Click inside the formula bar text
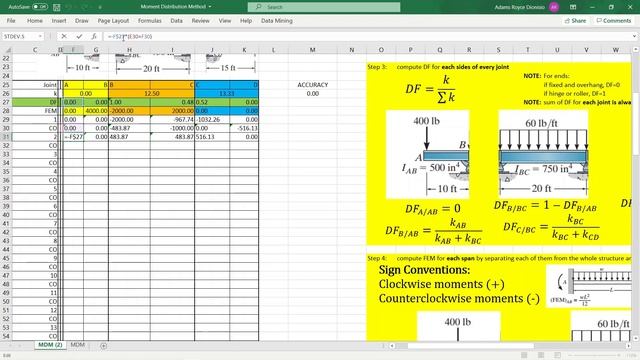 tap(129, 36)
